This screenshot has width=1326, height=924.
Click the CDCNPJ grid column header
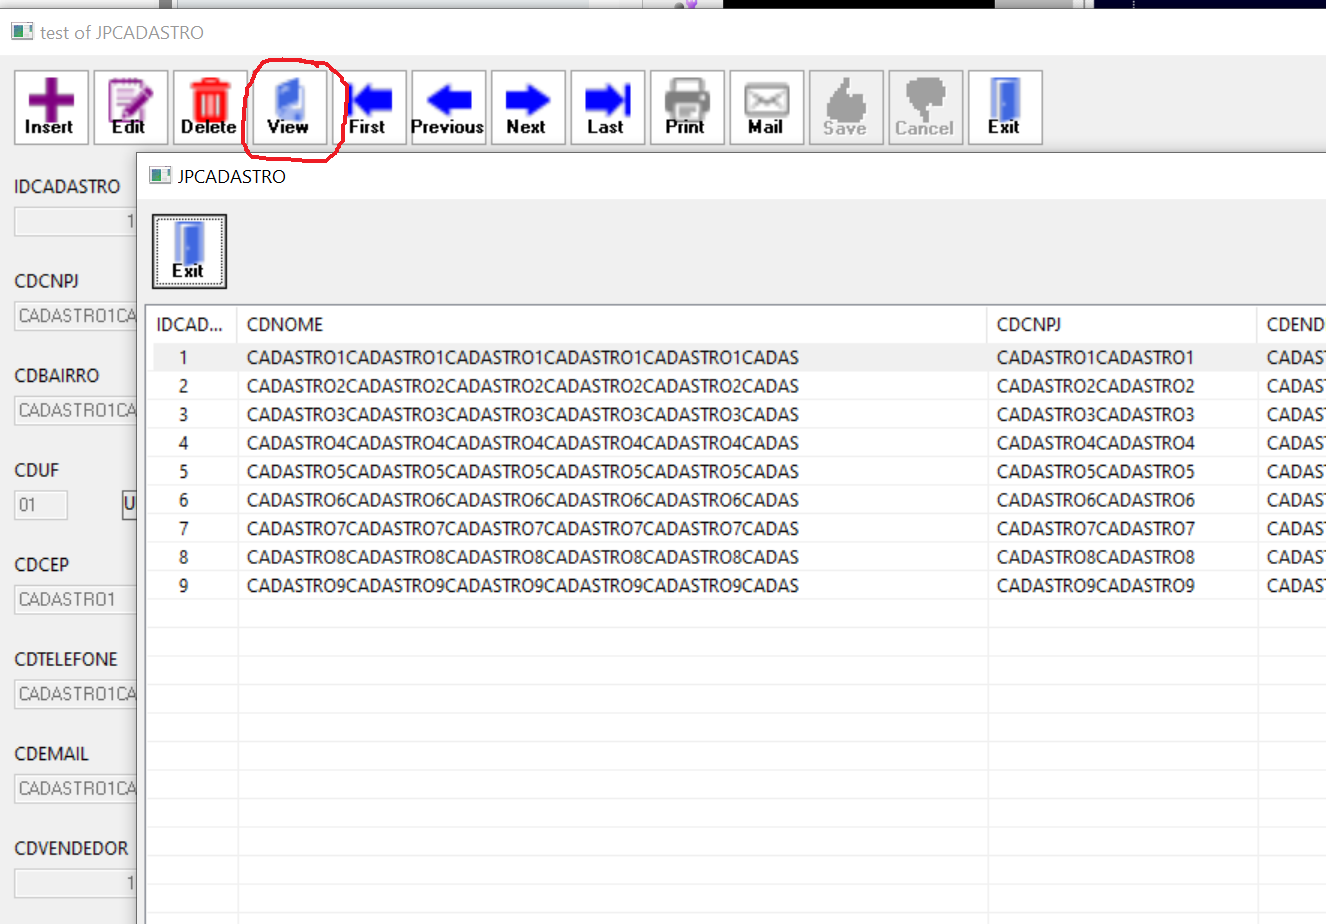tap(1120, 325)
